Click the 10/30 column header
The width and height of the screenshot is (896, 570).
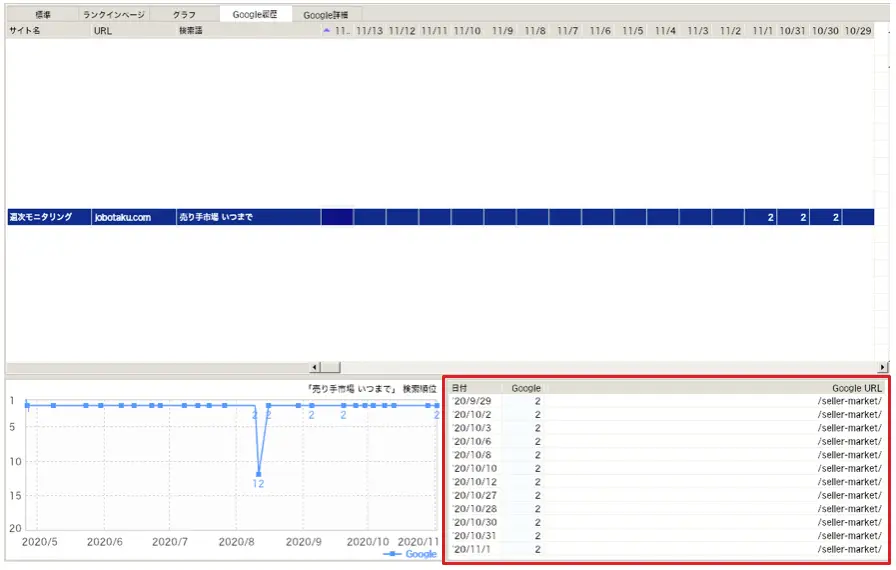pos(825,31)
